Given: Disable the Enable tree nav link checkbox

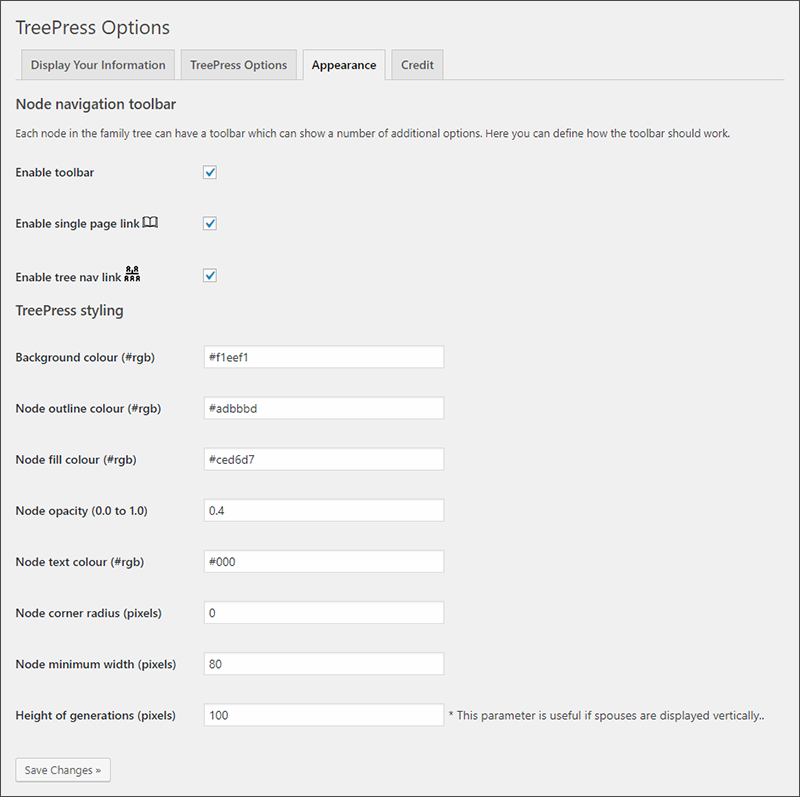Looking at the screenshot, I should pyautogui.click(x=210, y=276).
